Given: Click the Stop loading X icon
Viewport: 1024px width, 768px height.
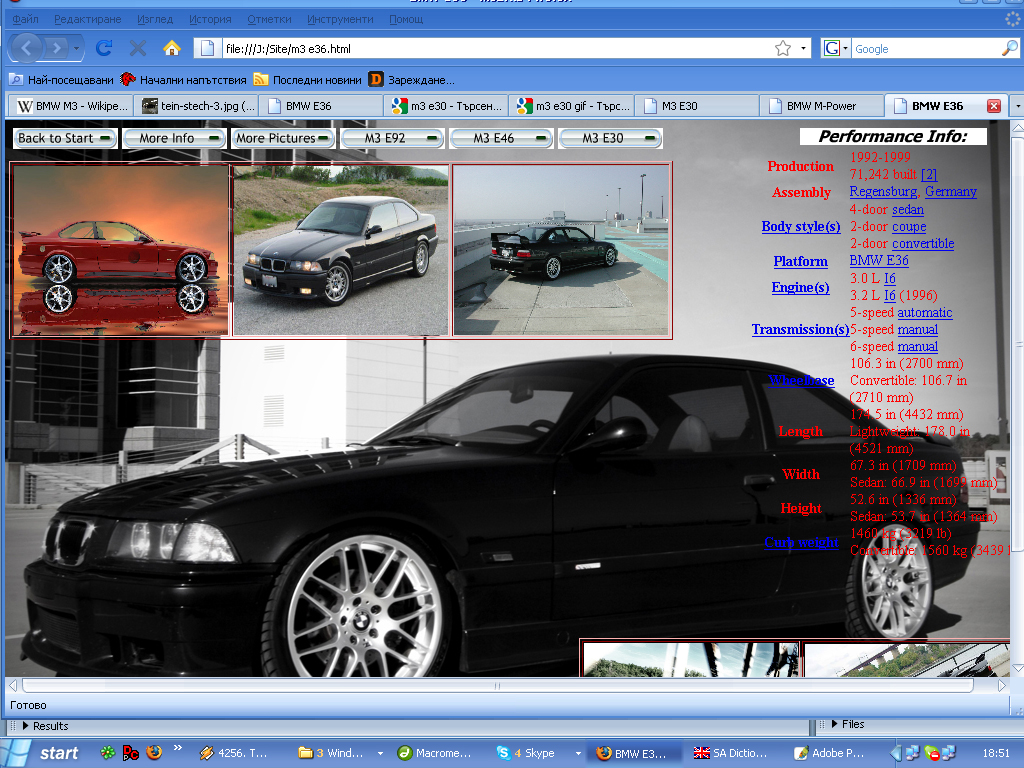Looking at the screenshot, I should point(138,48).
